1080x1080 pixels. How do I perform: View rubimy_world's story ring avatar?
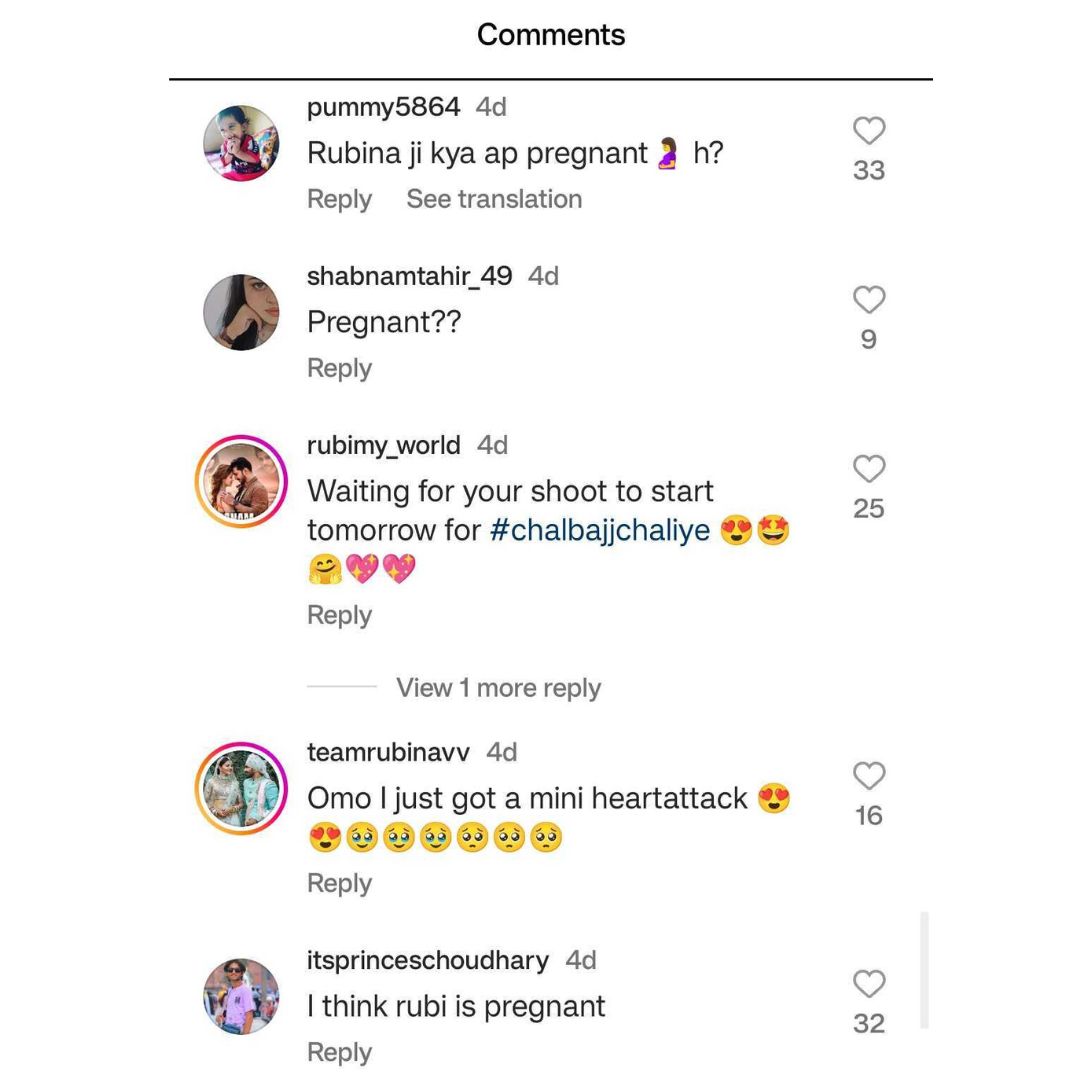(241, 481)
